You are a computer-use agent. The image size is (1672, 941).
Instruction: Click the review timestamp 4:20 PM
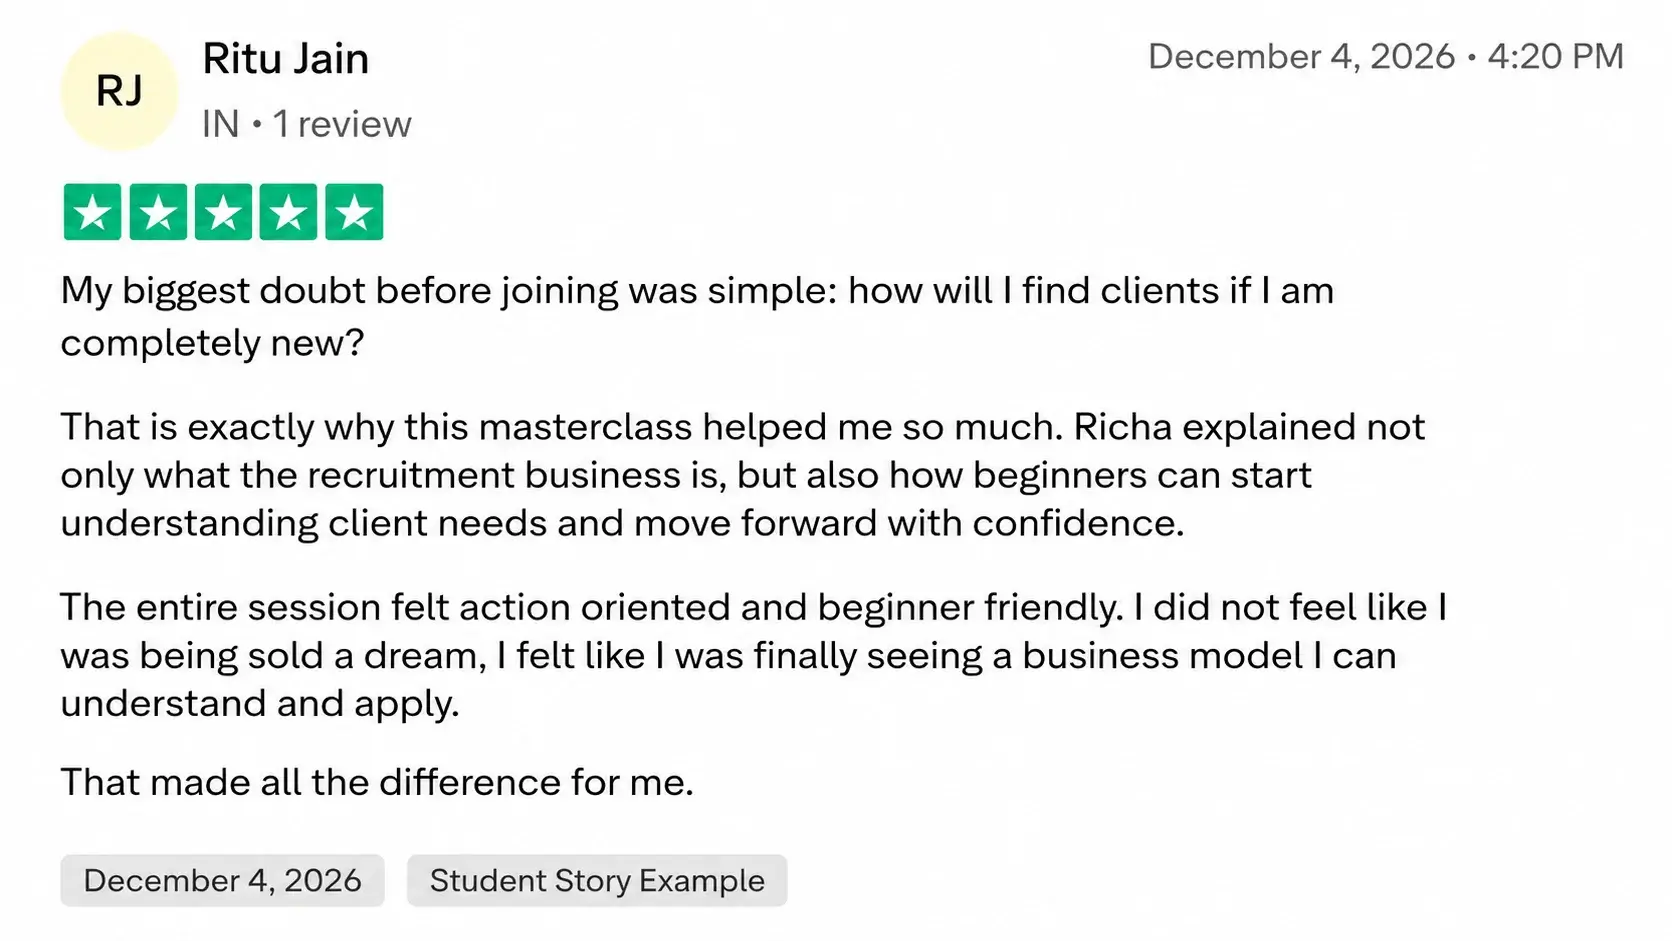pyautogui.click(x=1555, y=56)
